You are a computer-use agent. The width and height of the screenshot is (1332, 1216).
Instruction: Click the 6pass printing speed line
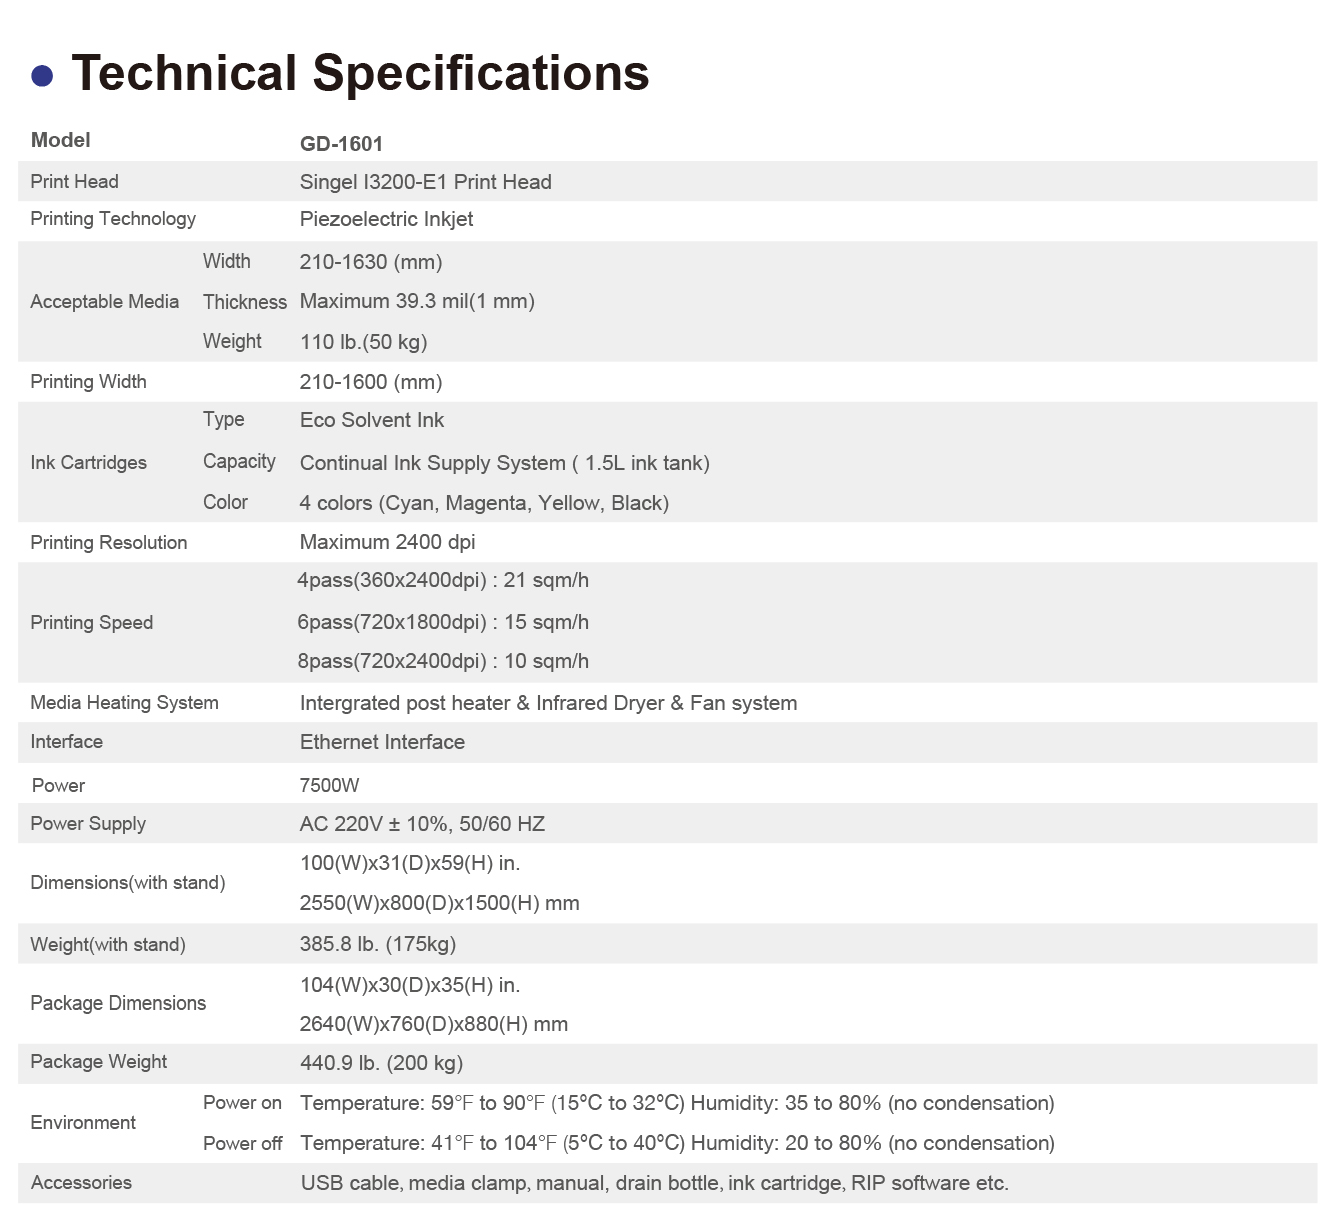442,622
